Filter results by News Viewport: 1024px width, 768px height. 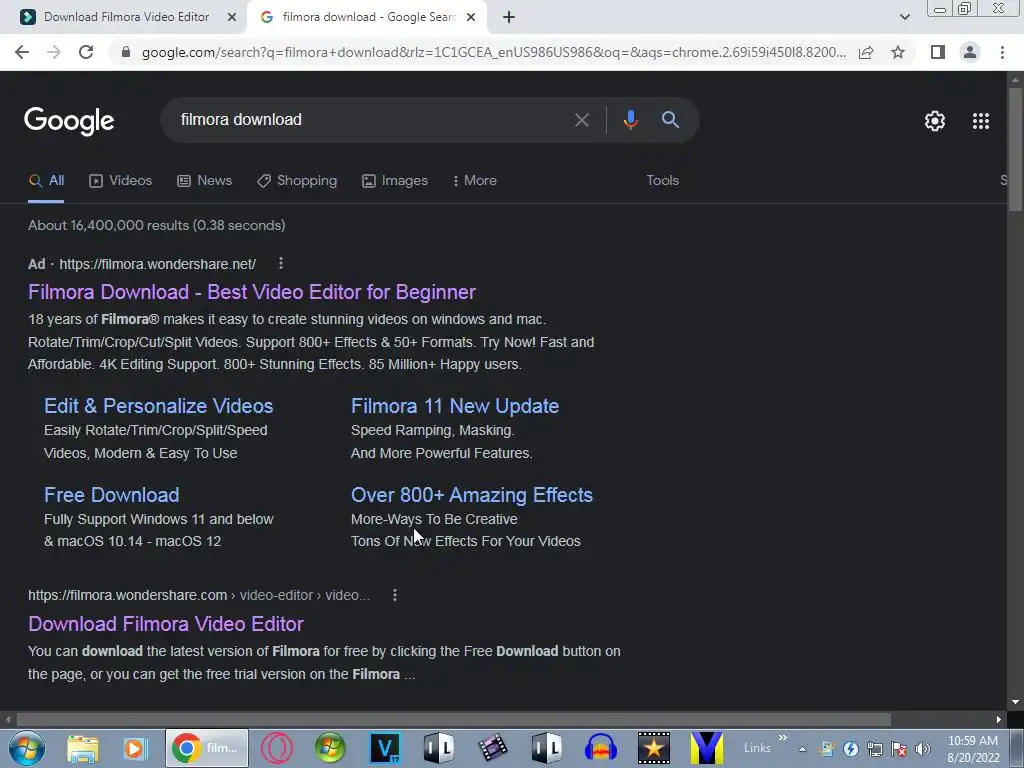[x=204, y=181]
